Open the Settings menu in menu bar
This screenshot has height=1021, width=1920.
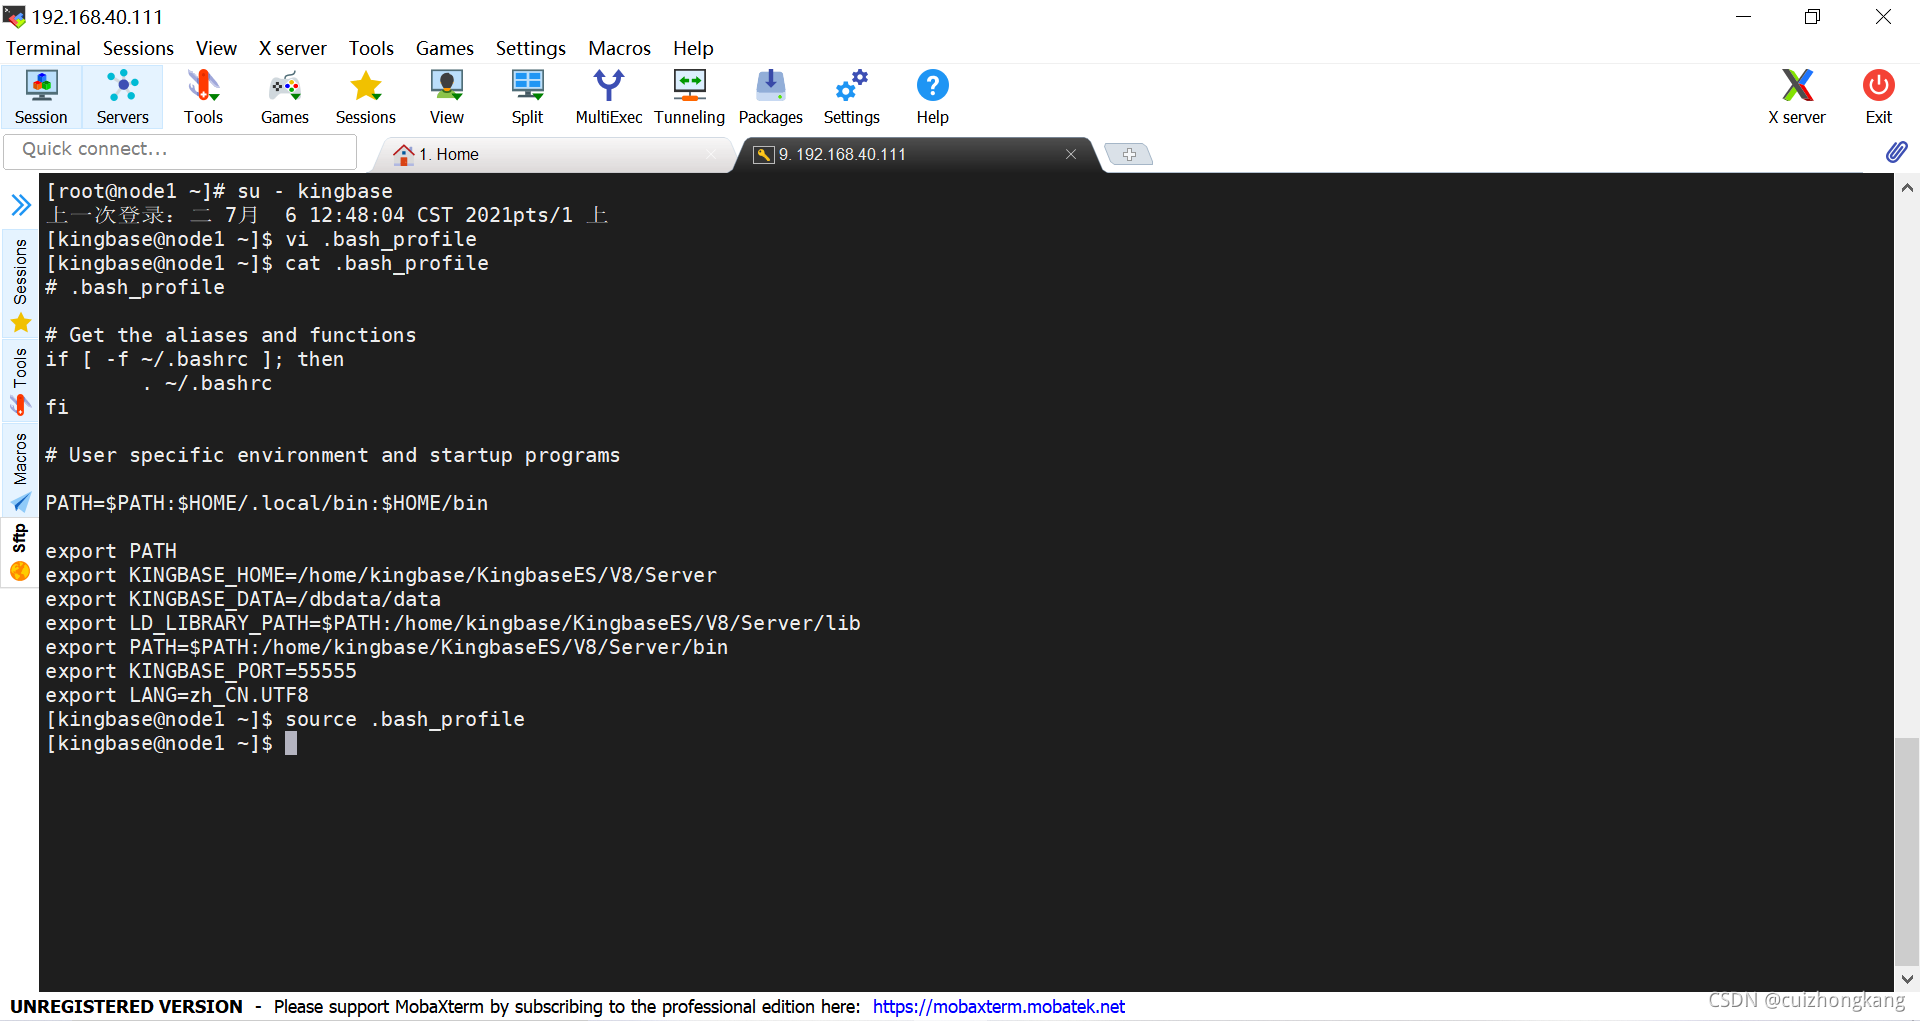(530, 48)
